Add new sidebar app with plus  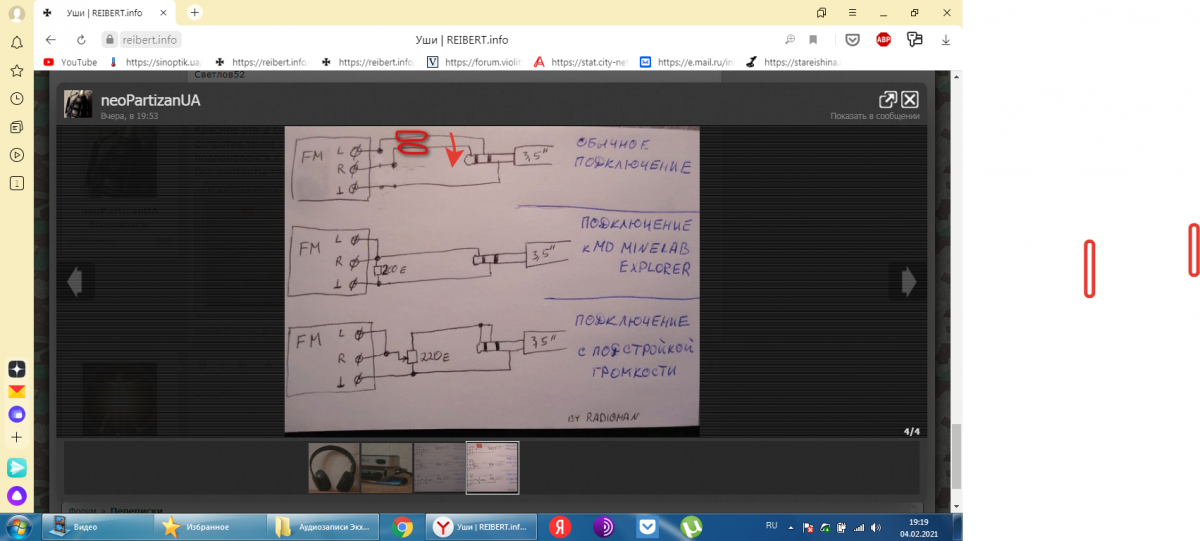pyautogui.click(x=17, y=437)
